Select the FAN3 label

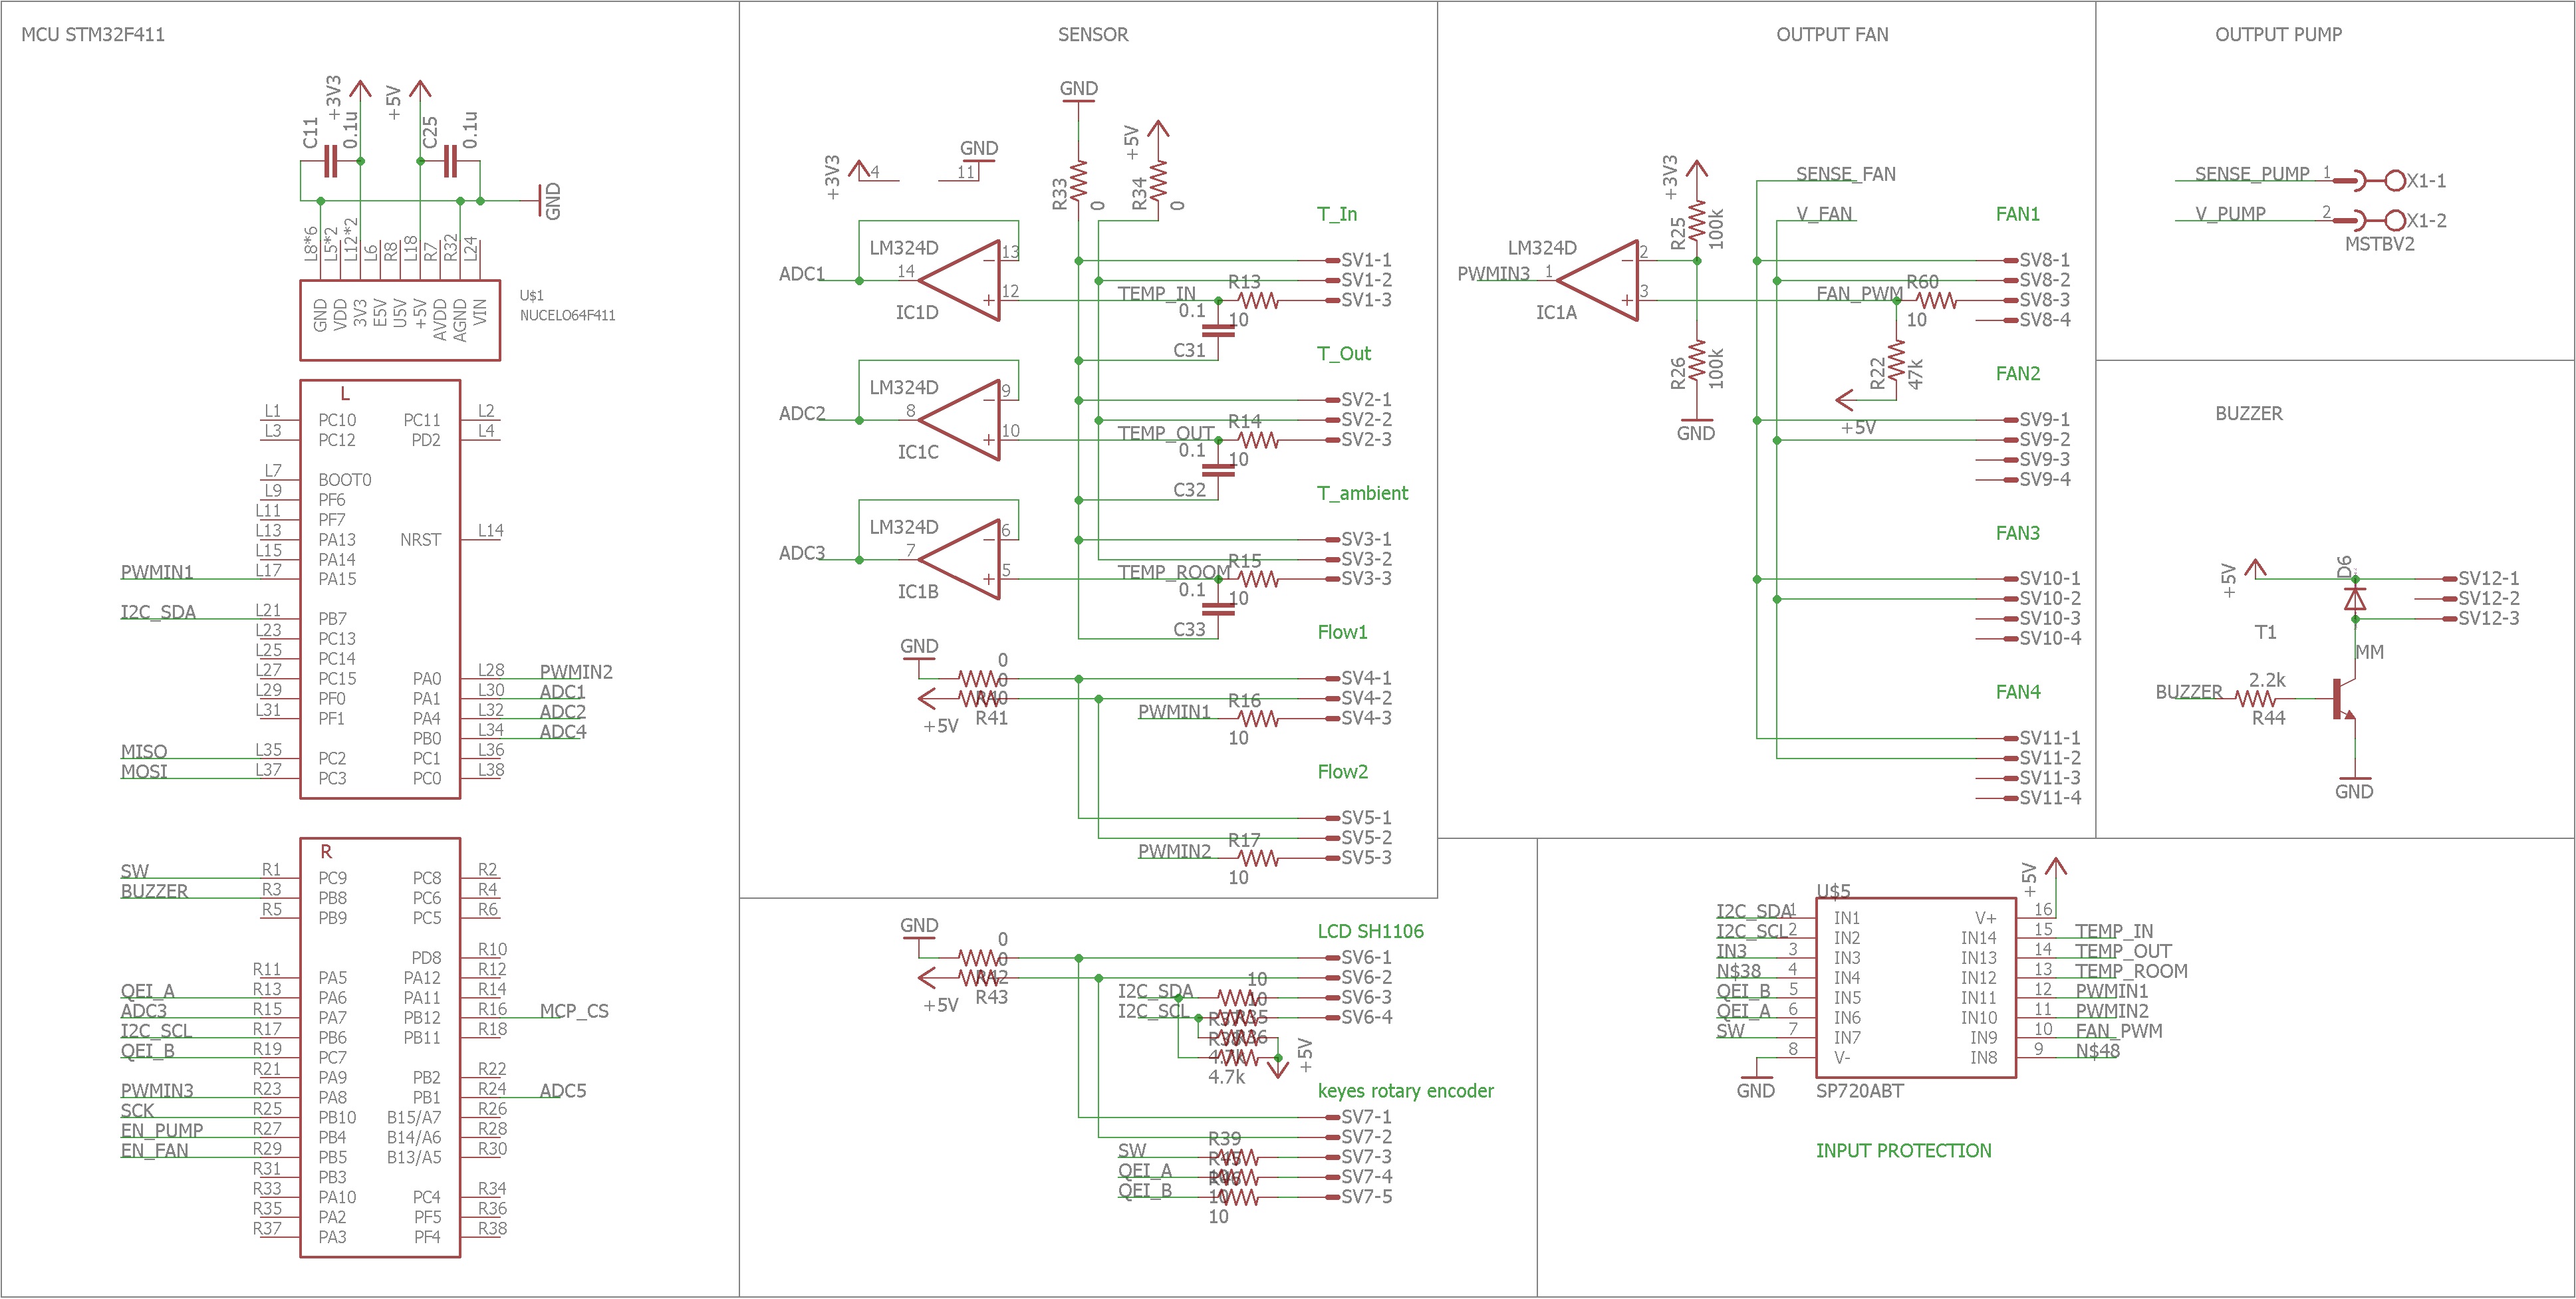click(x=2017, y=533)
